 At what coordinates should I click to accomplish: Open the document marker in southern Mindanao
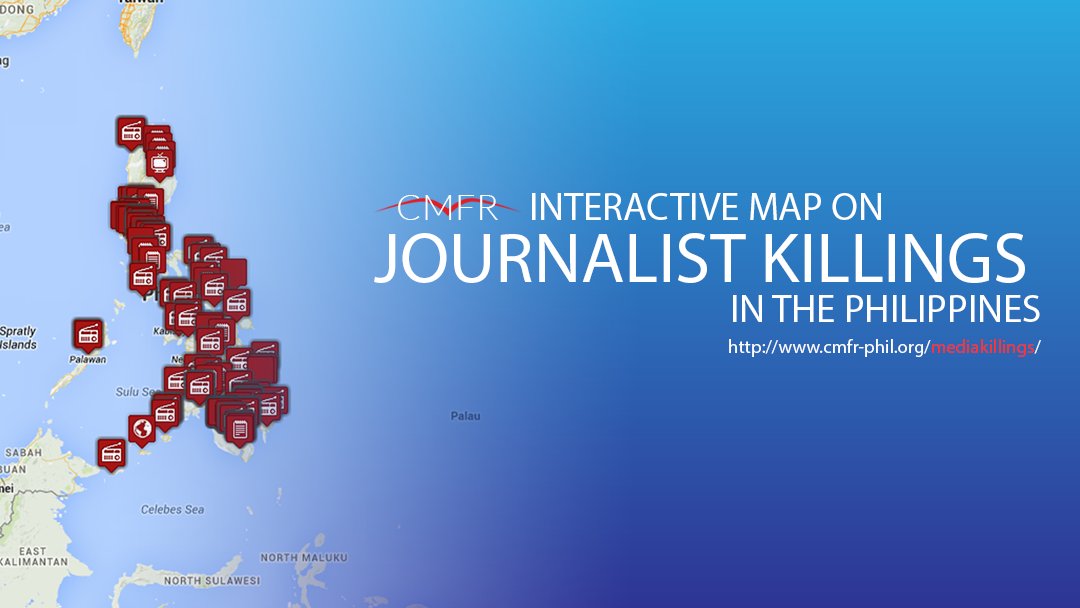point(240,430)
